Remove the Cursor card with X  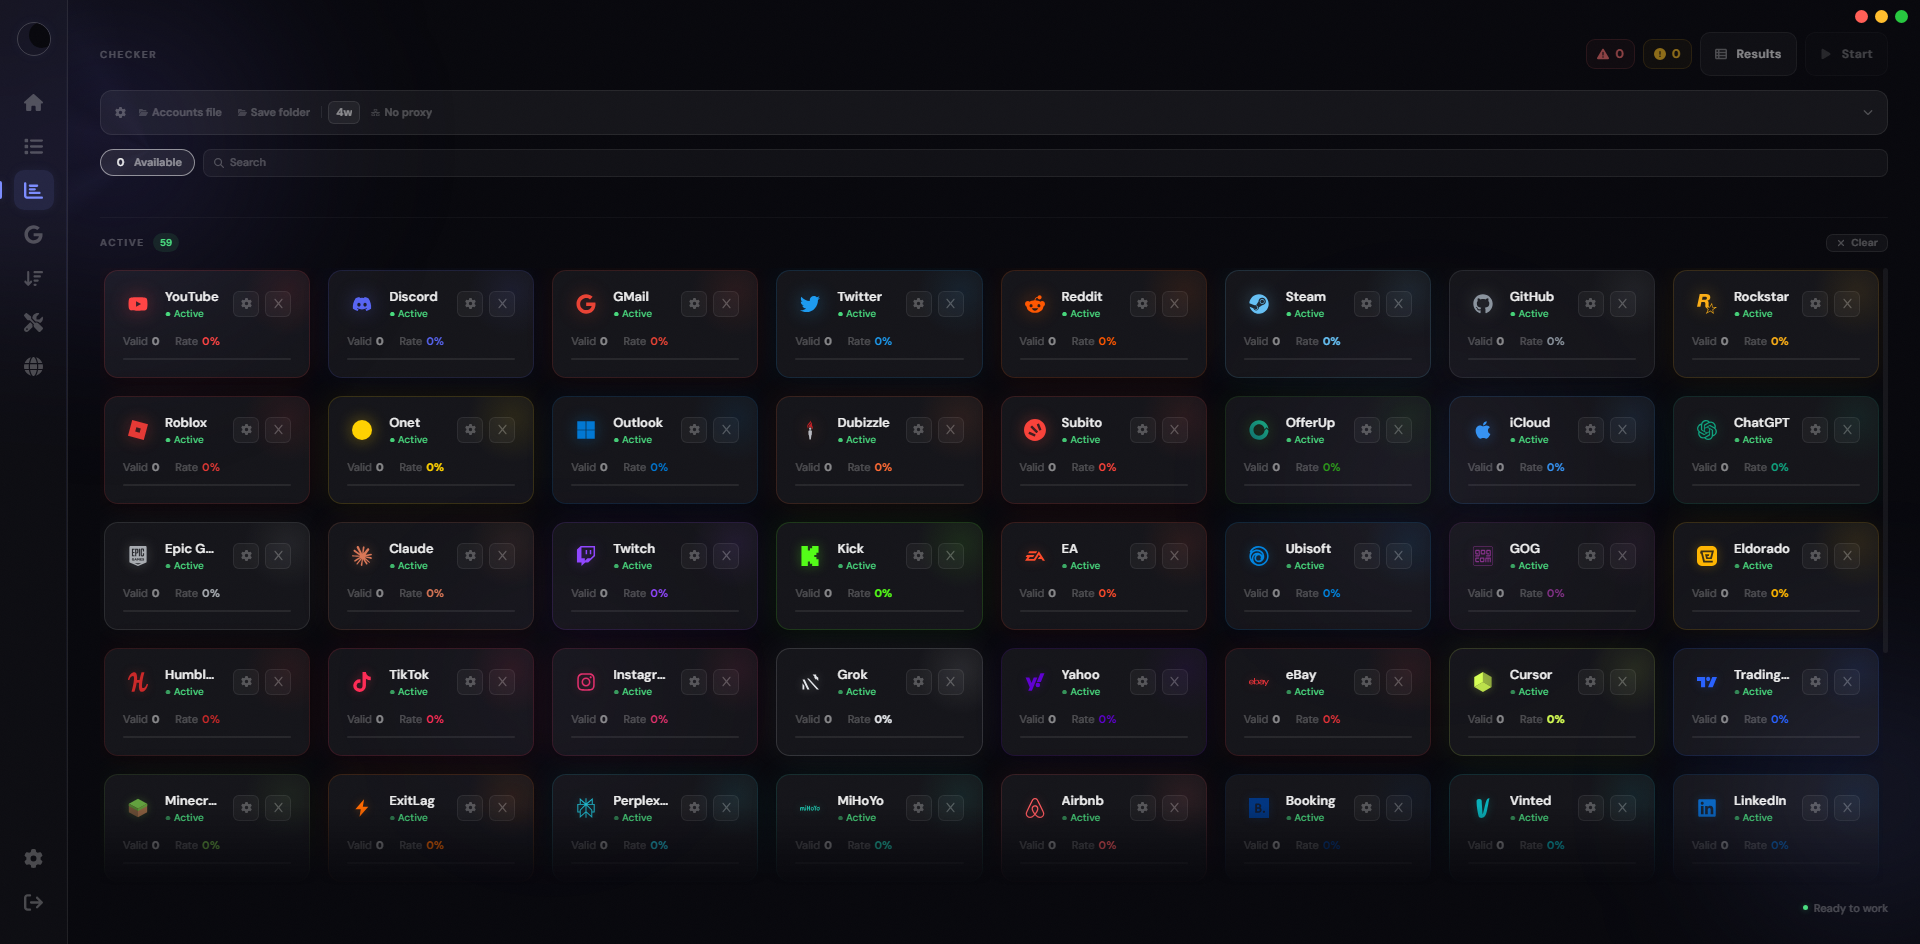[x=1622, y=681]
